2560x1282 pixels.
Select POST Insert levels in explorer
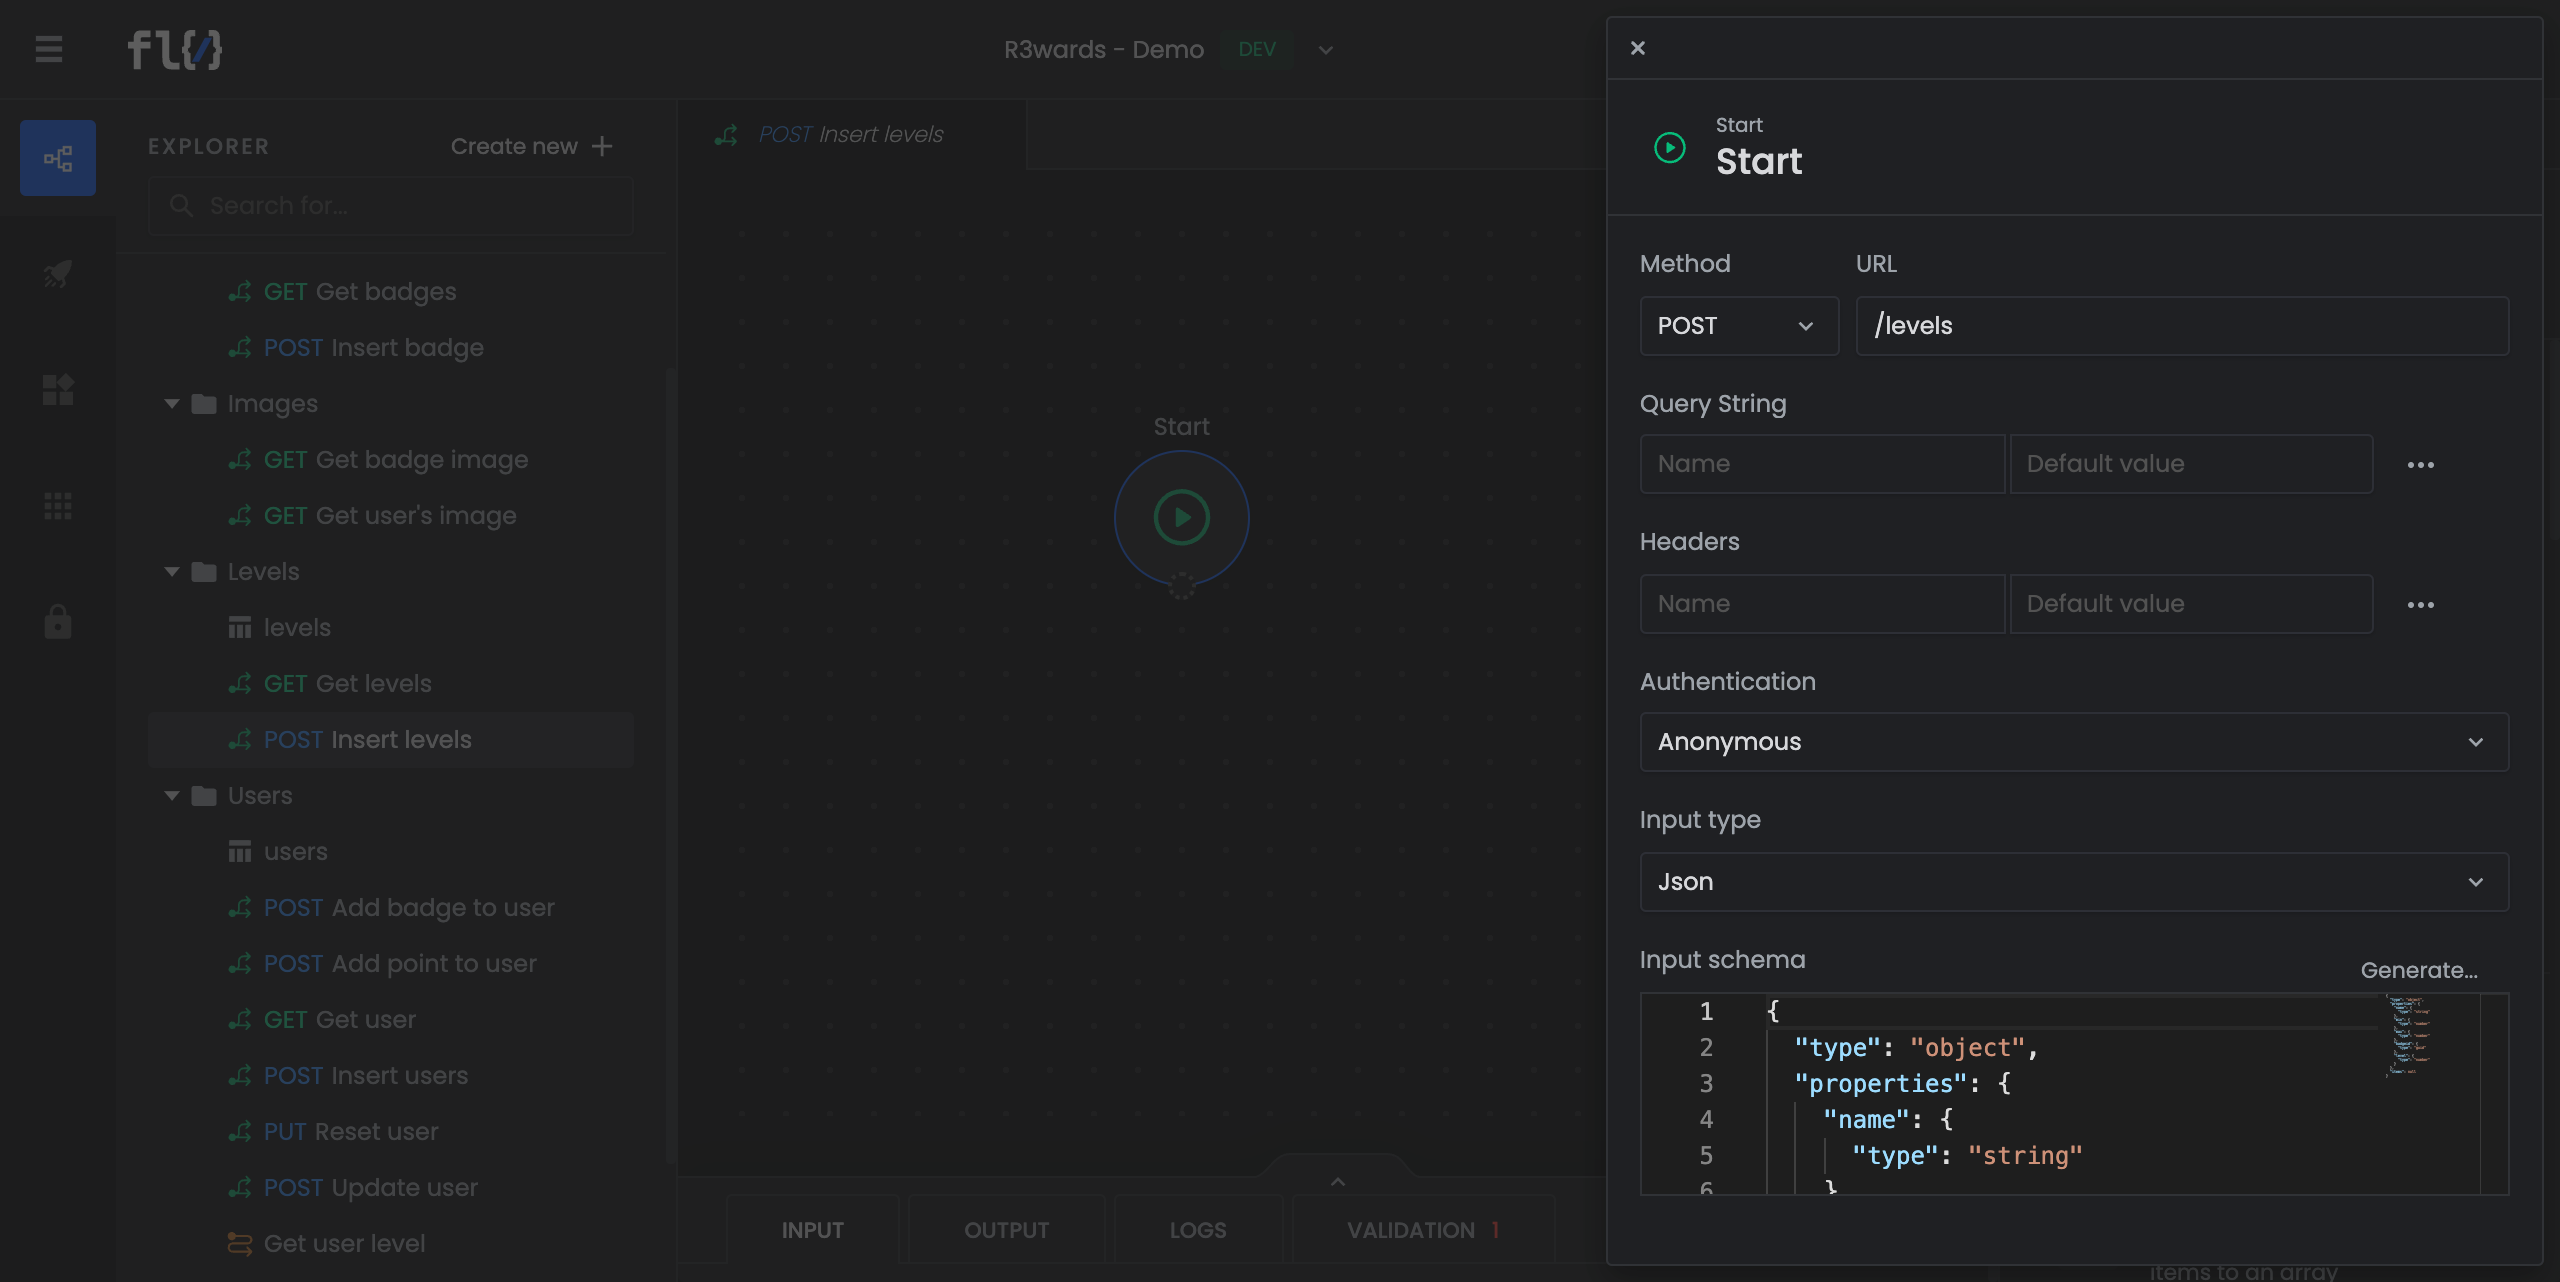pos(391,740)
